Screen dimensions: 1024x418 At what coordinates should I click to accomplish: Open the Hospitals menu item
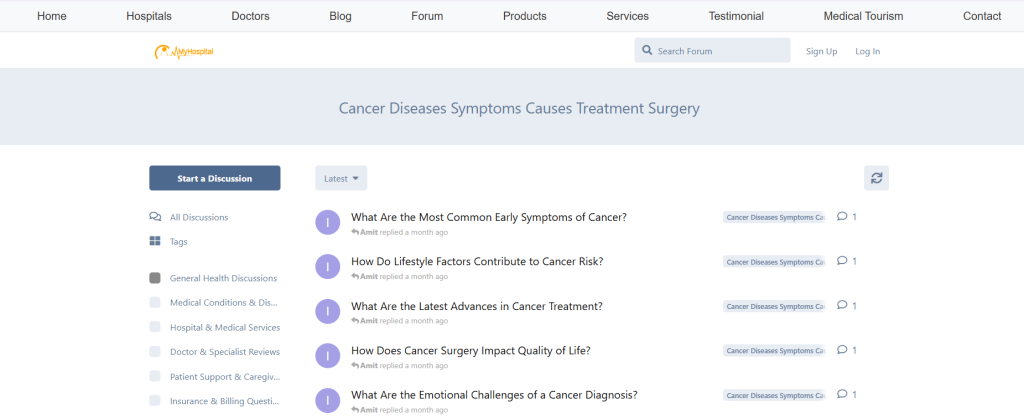149,16
